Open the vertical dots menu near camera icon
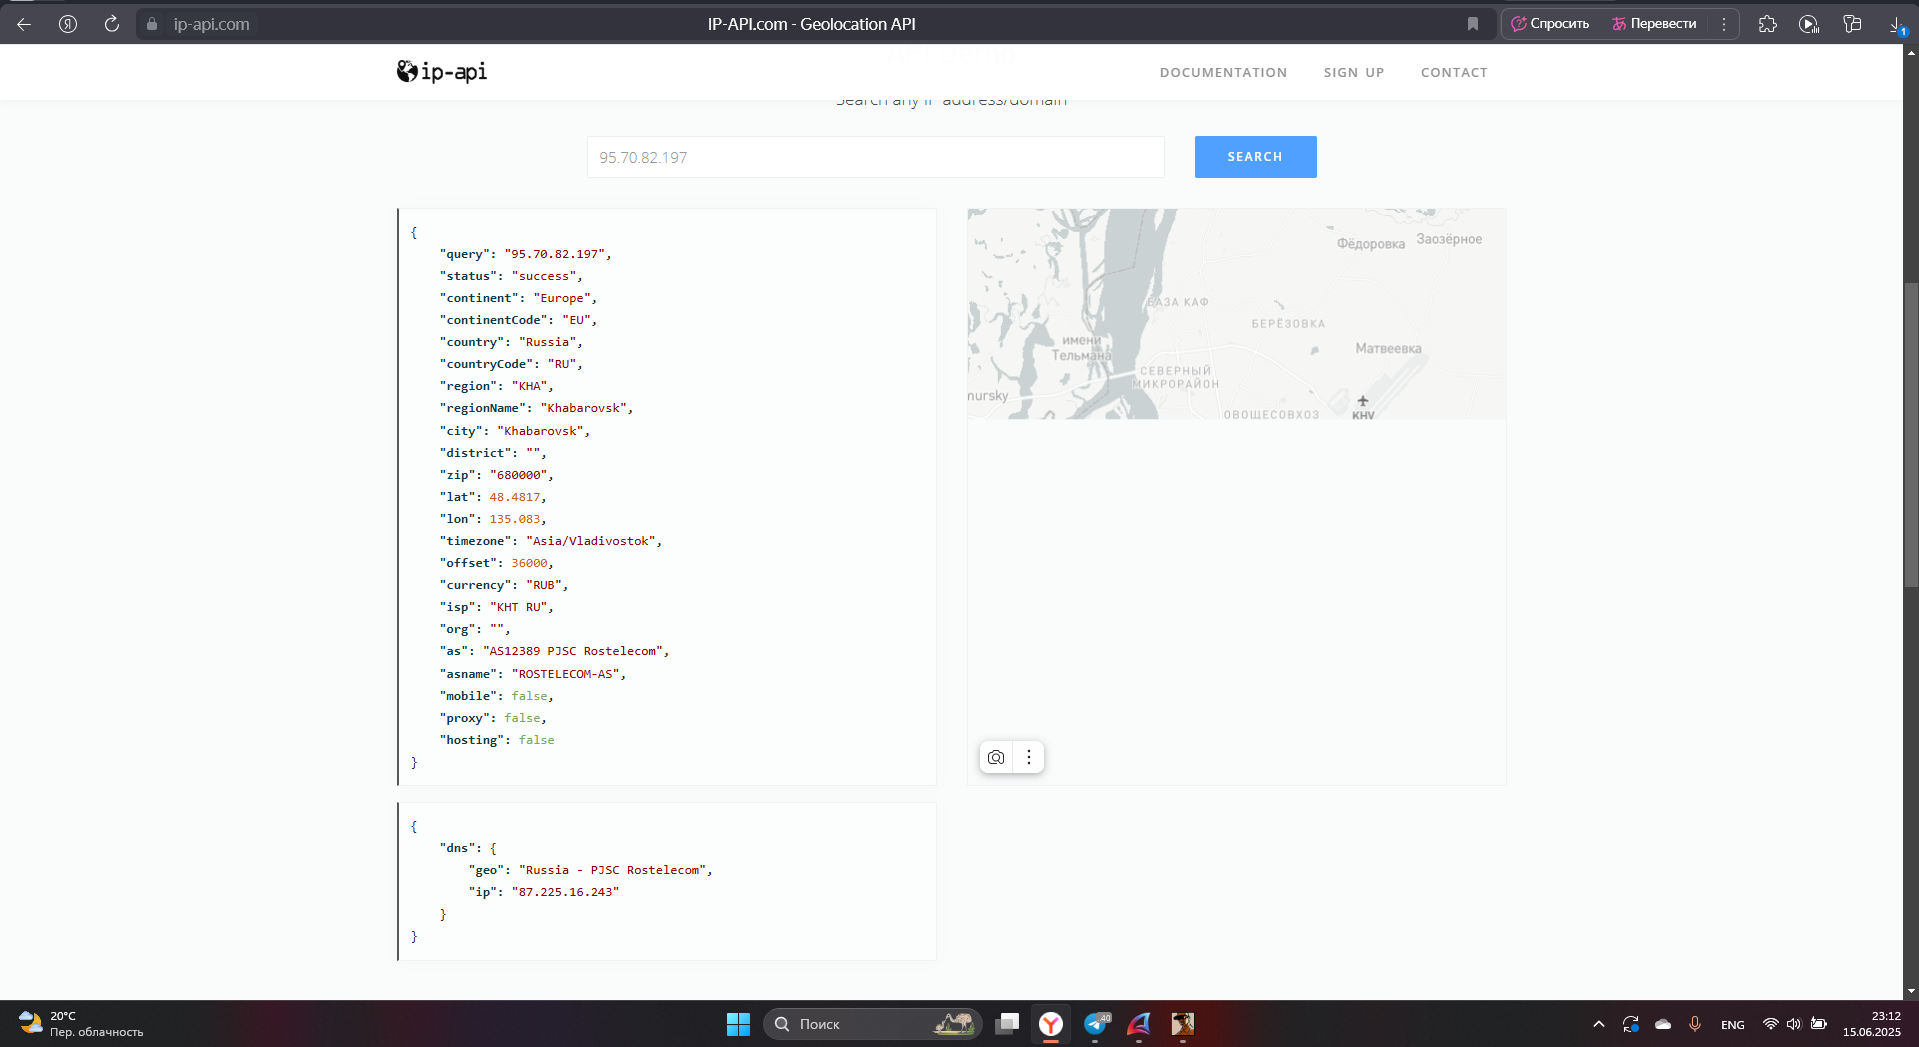The image size is (1919, 1047). point(1029,757)
